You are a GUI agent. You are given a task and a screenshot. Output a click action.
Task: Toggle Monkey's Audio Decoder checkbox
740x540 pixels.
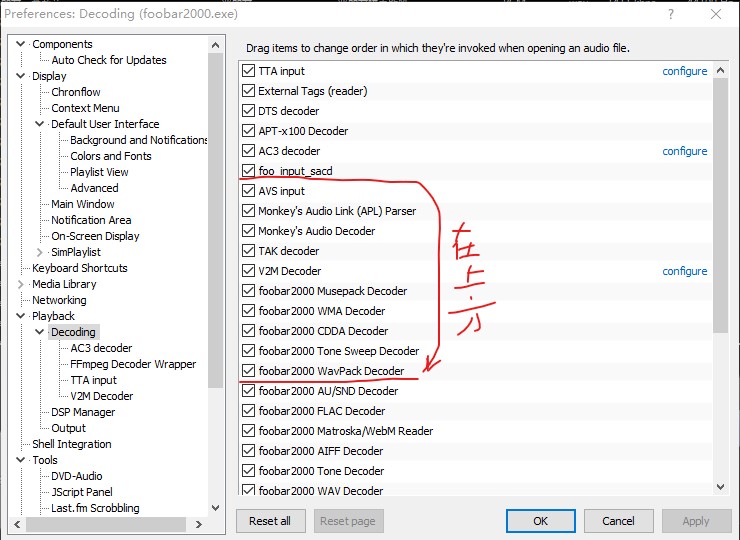(x=249, y=231)
